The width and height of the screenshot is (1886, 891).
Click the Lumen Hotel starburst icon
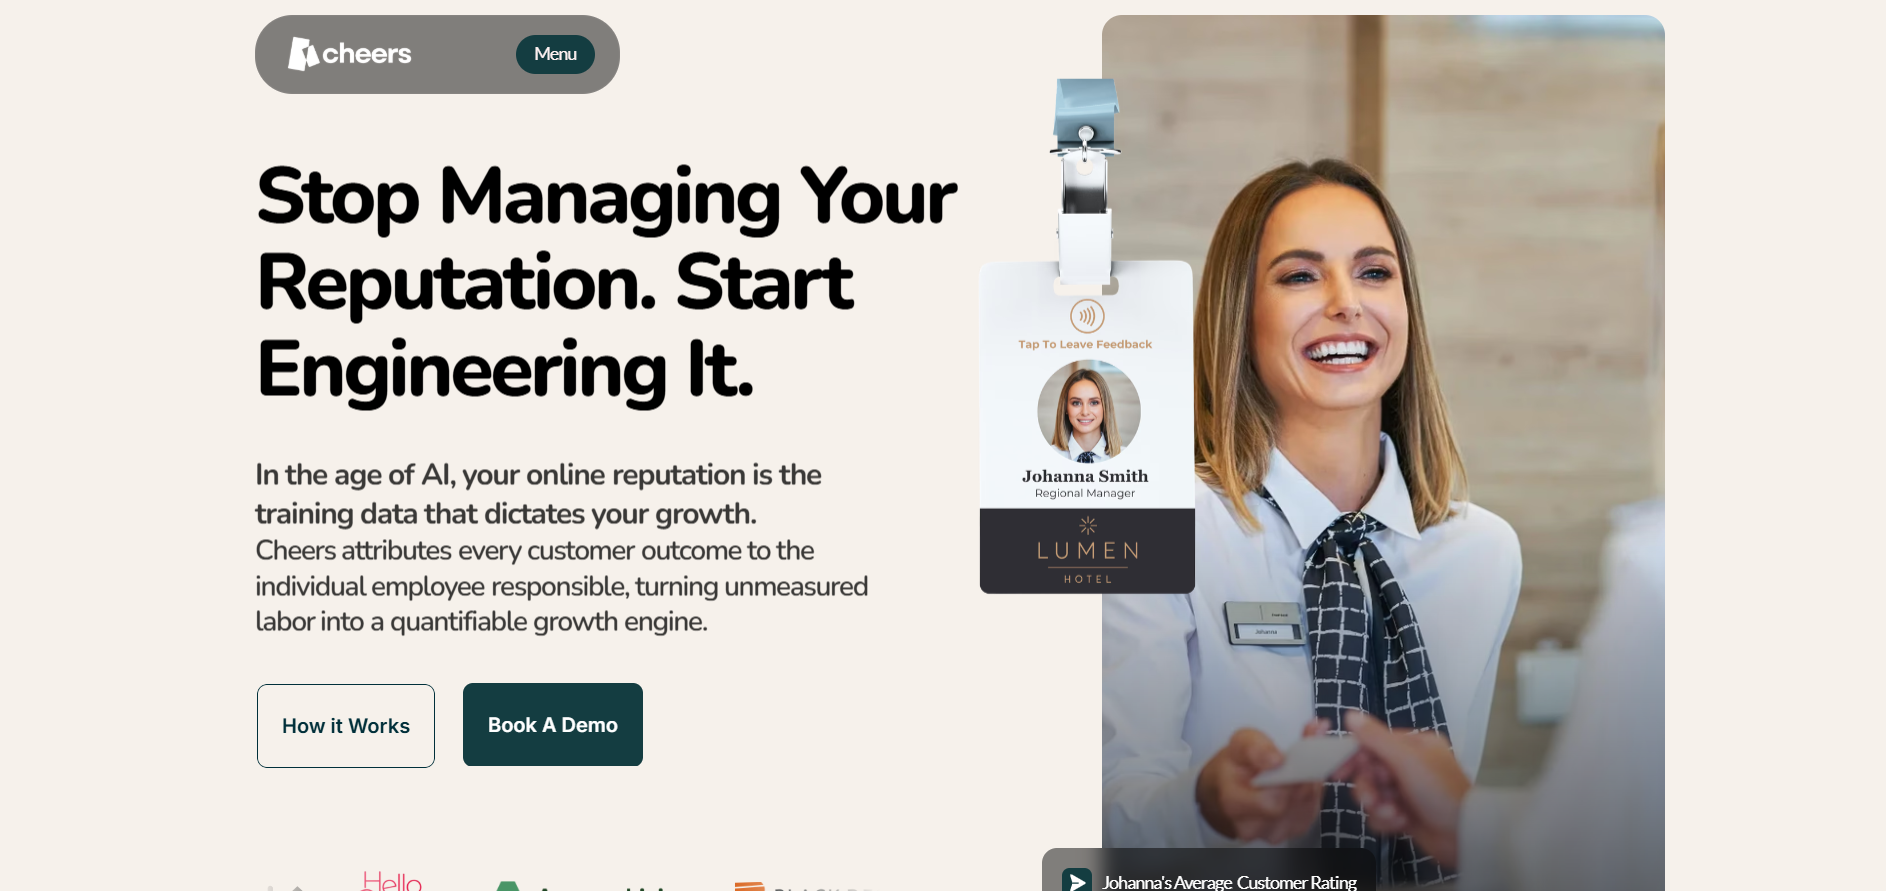[1088, 525]
